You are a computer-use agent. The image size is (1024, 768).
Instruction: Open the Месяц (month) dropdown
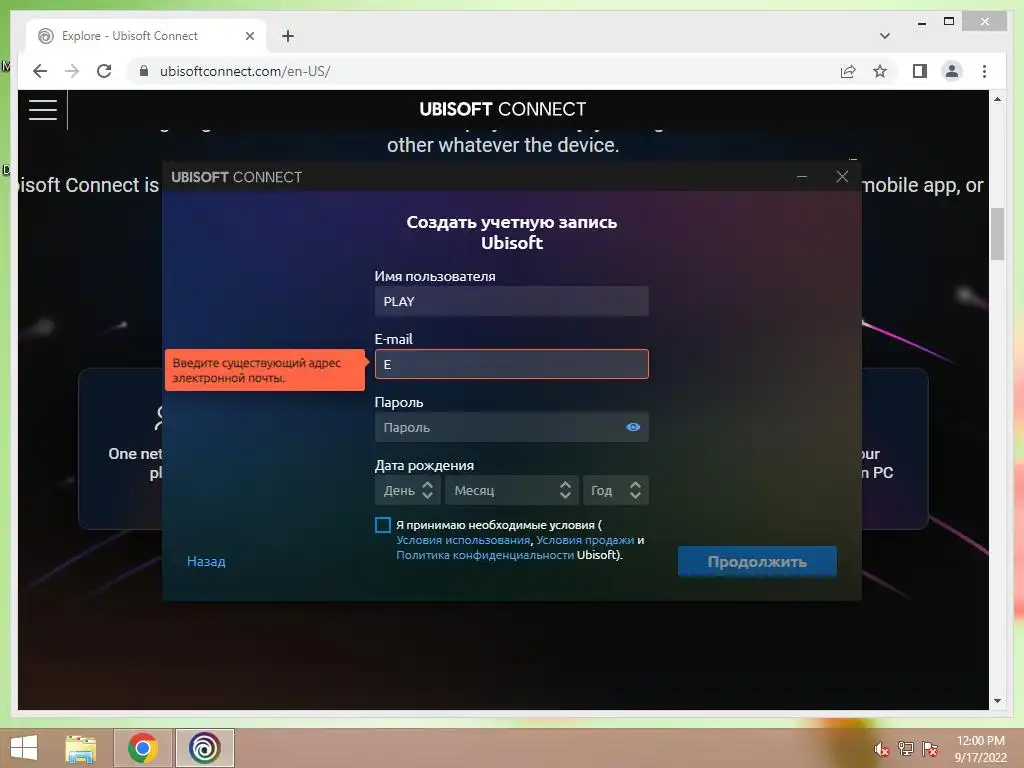pyautogui.click(x=511, y=490)
